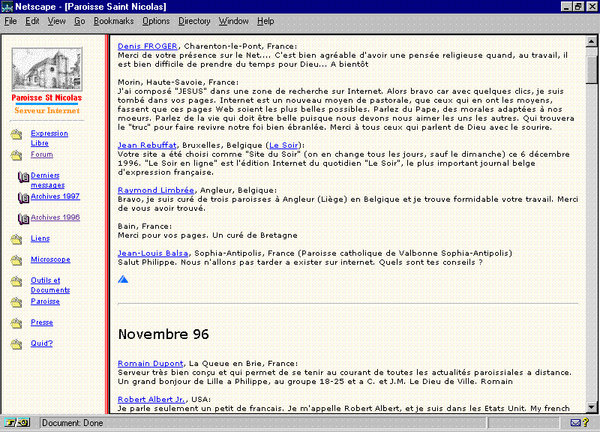Click the scrollbar down arrow
The height and width of the screenshot is (432, 600).
tap(591, 408)
